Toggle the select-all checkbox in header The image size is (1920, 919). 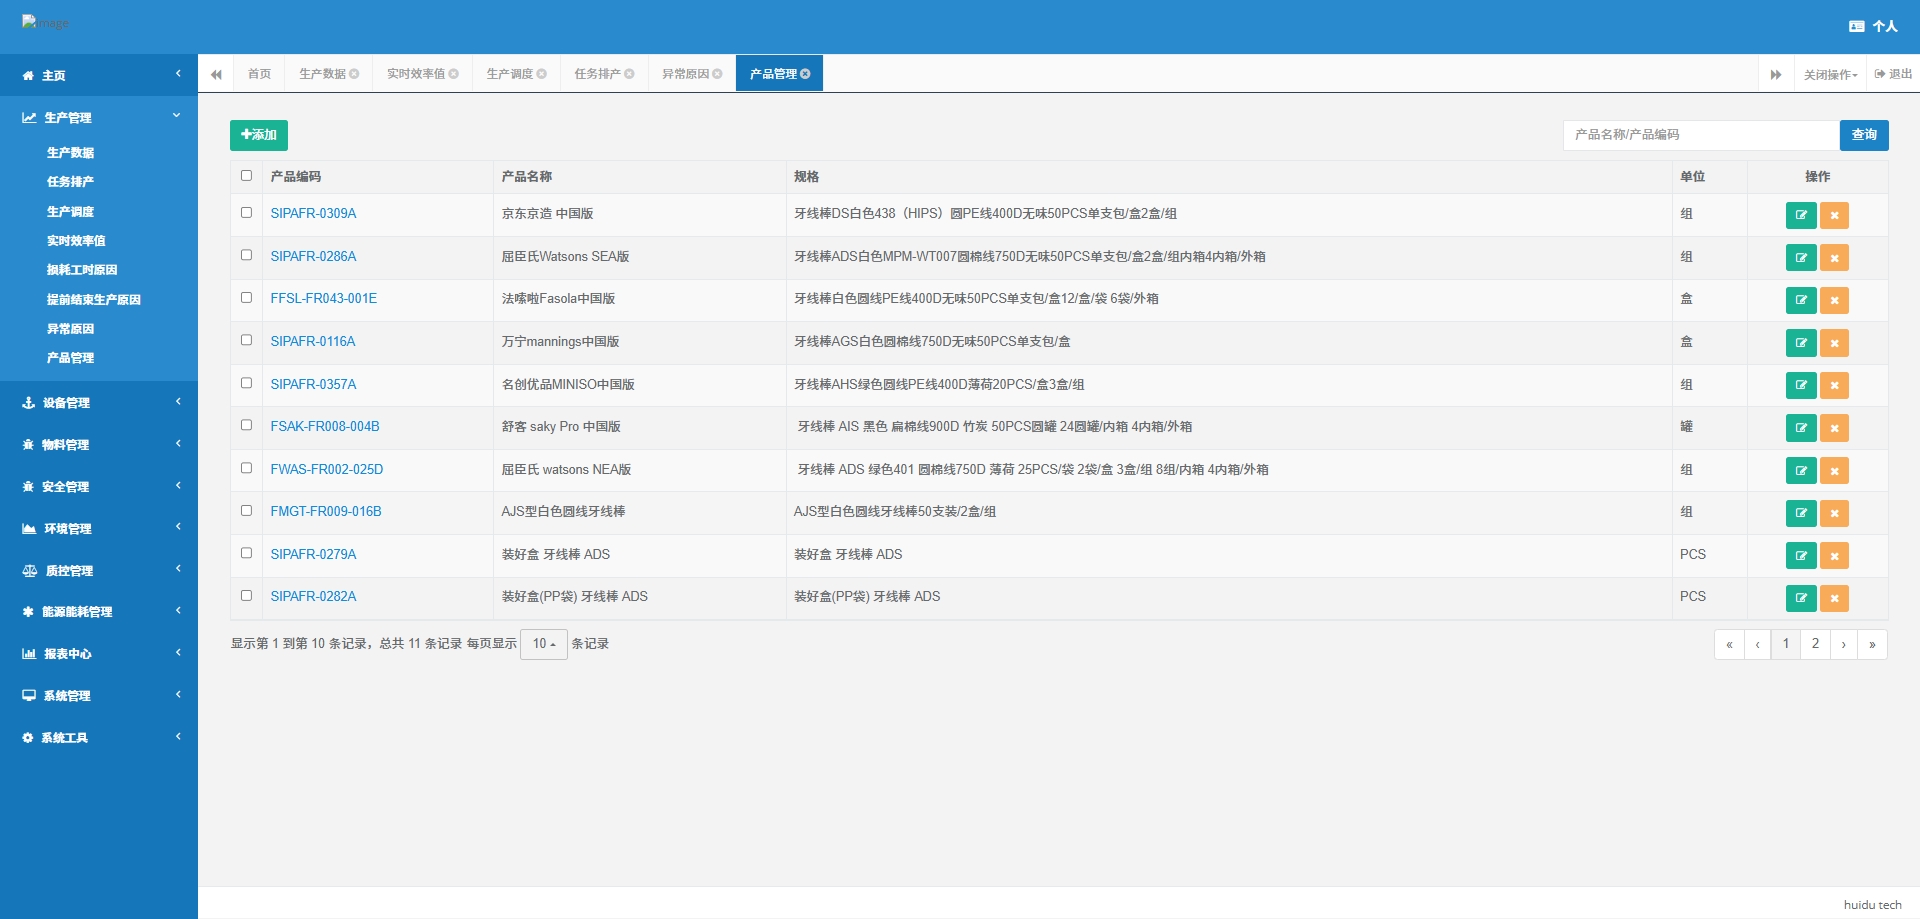point(246,176)
